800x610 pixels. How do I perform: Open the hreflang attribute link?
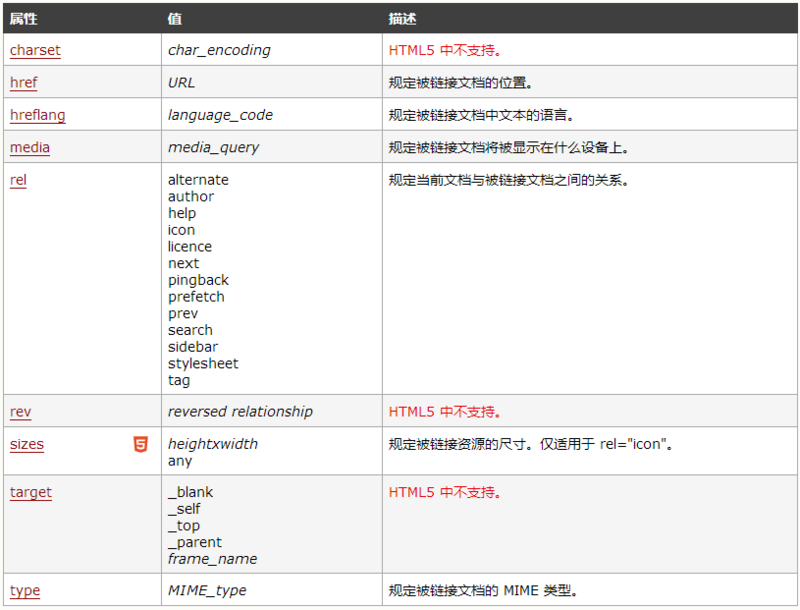pos(38,115)
